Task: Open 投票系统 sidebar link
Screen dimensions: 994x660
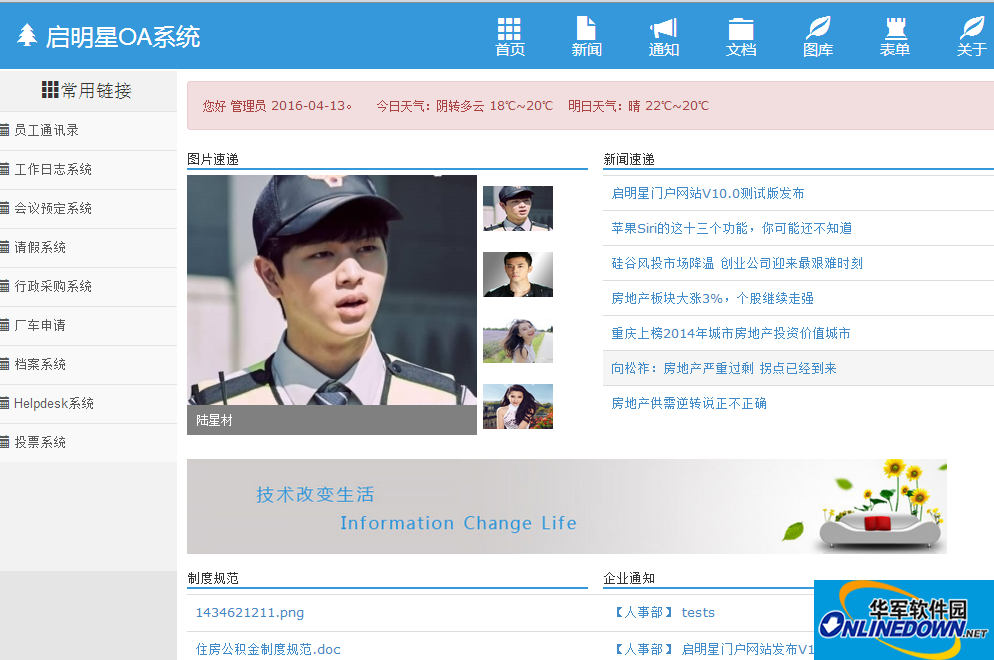Action: [40, 442]
